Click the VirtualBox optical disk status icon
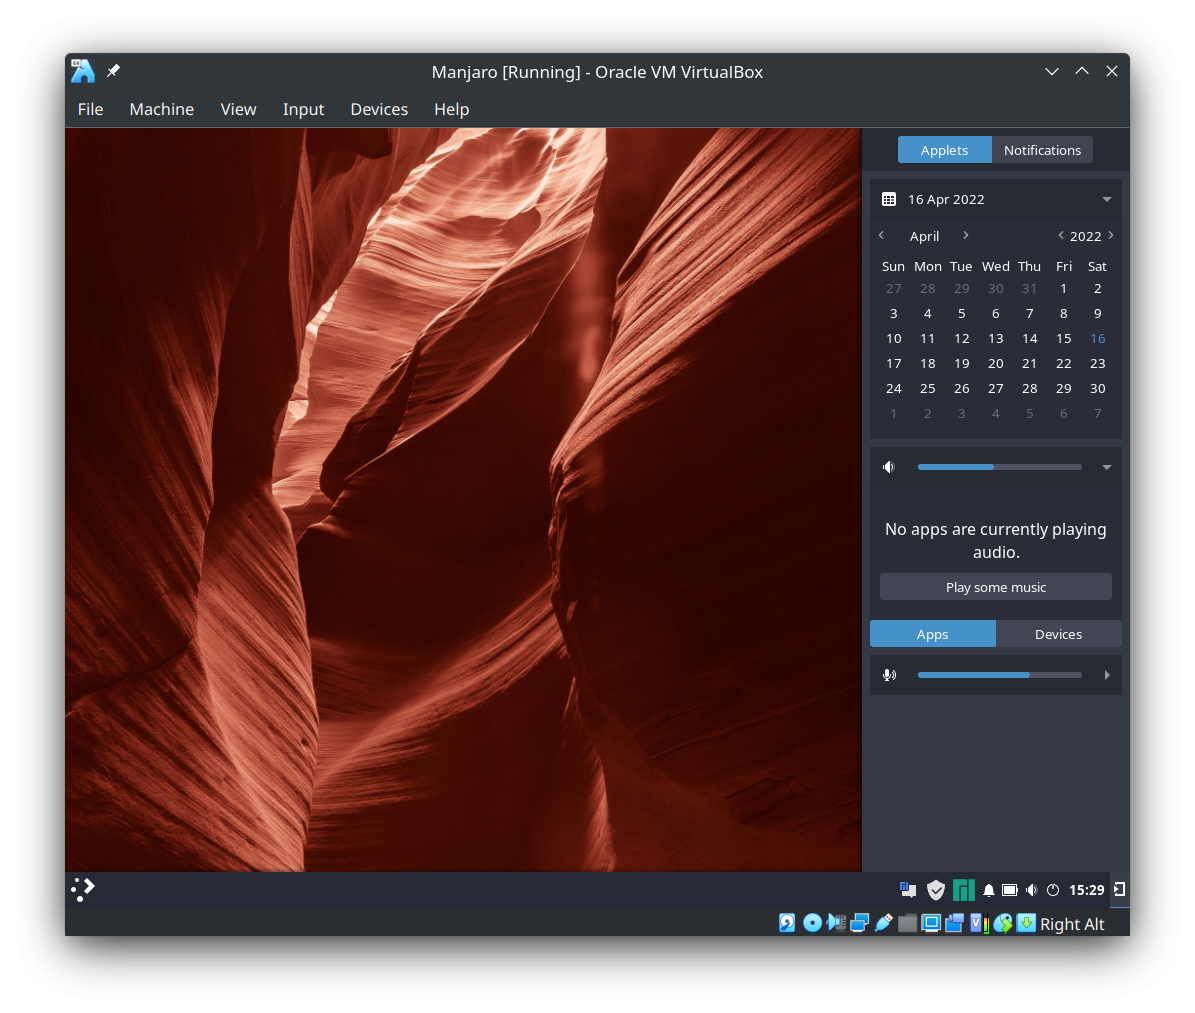1195x1013 pixels. coord(812,923)
